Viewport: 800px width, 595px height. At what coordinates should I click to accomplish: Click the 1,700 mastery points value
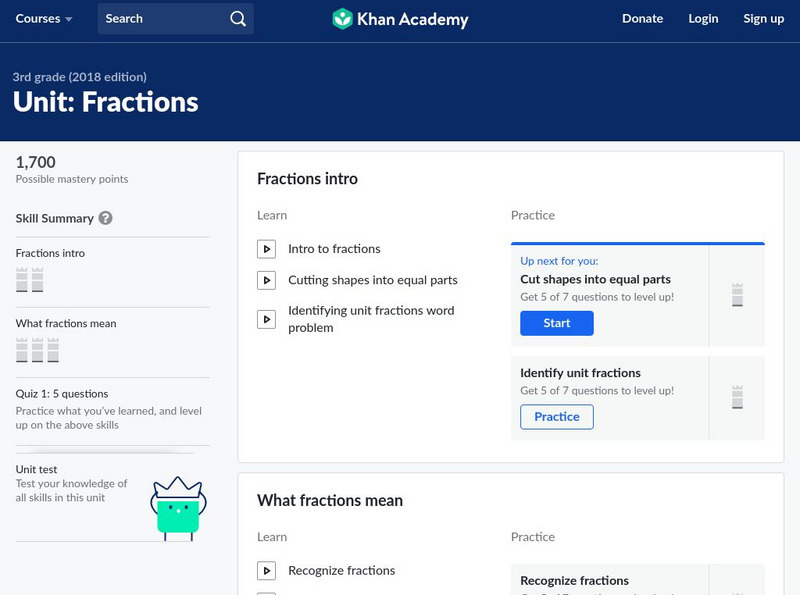(x=35, y=162)
